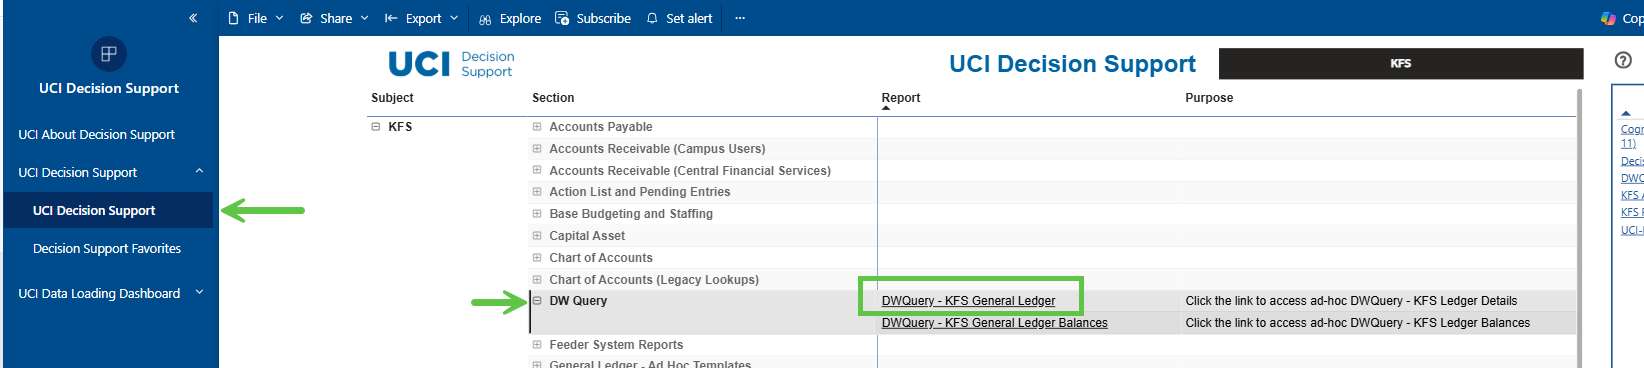Open DWQuery - KFS General Ledger Balances link
Image resolution: width=1644 pixels, height=368 pixels.
pyautogui.click(x=994, y=323)
